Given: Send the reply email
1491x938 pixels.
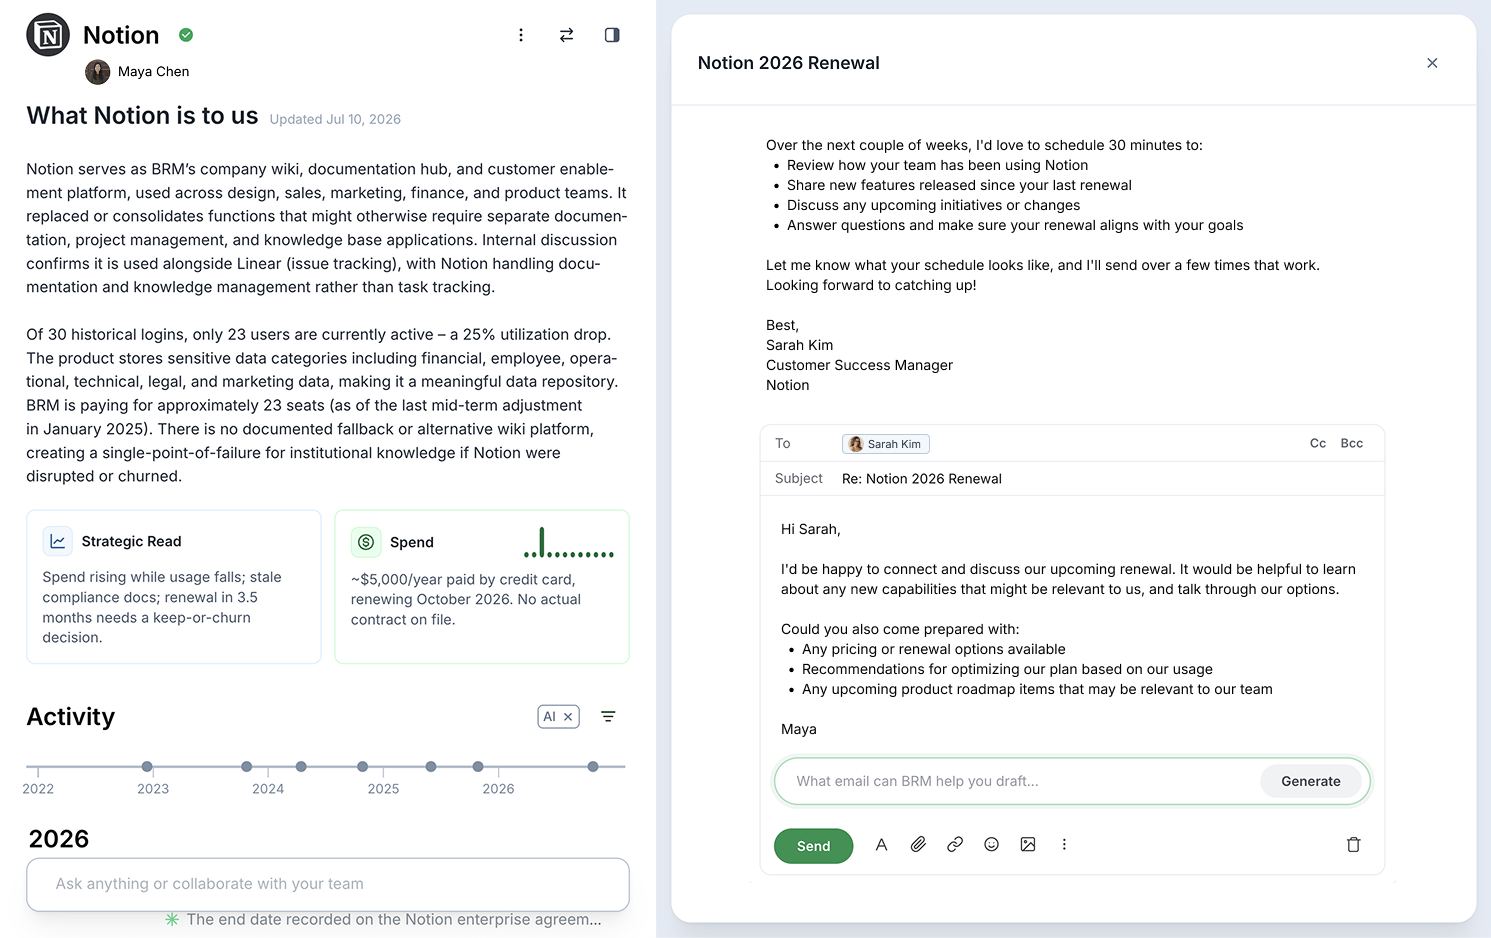Looking at the screenshot, I should pyautogui.click(x=814, y=846).
